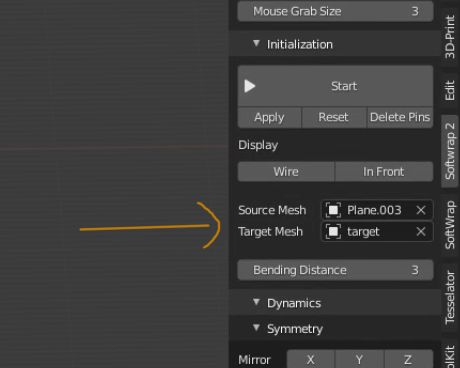460x368 pixels.
Task: Open the Edit sidebar tab
Action: point(450,90)
